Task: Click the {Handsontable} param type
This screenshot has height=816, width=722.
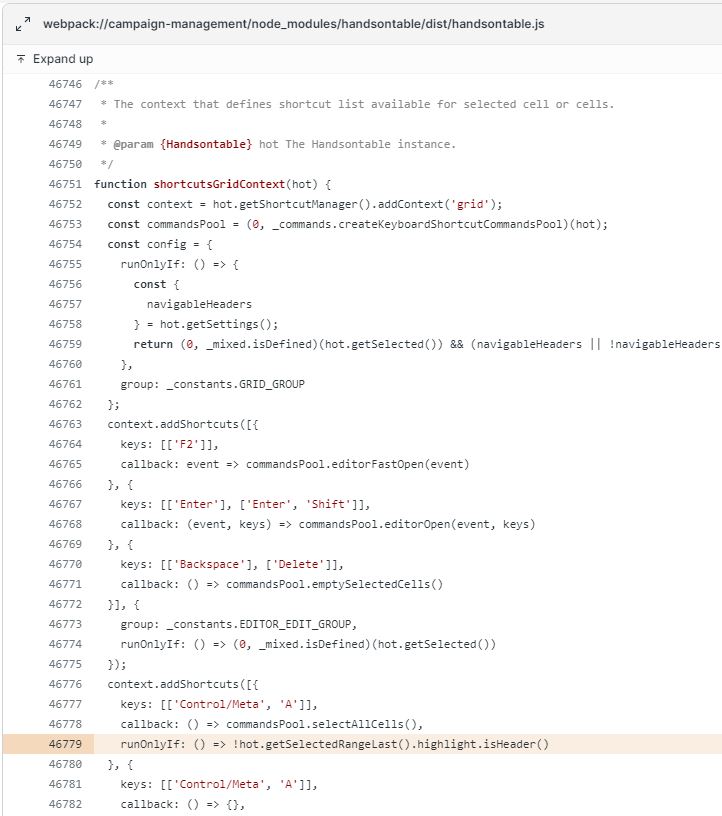Action: [x=206, y=144]
